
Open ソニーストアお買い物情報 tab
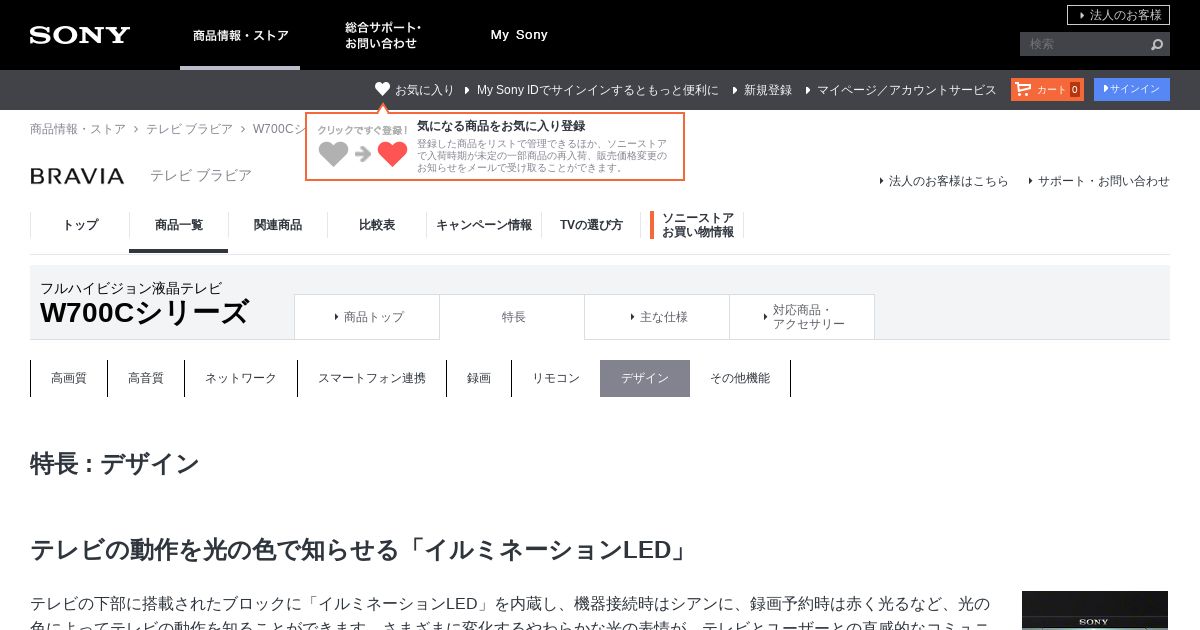point(696,225)
